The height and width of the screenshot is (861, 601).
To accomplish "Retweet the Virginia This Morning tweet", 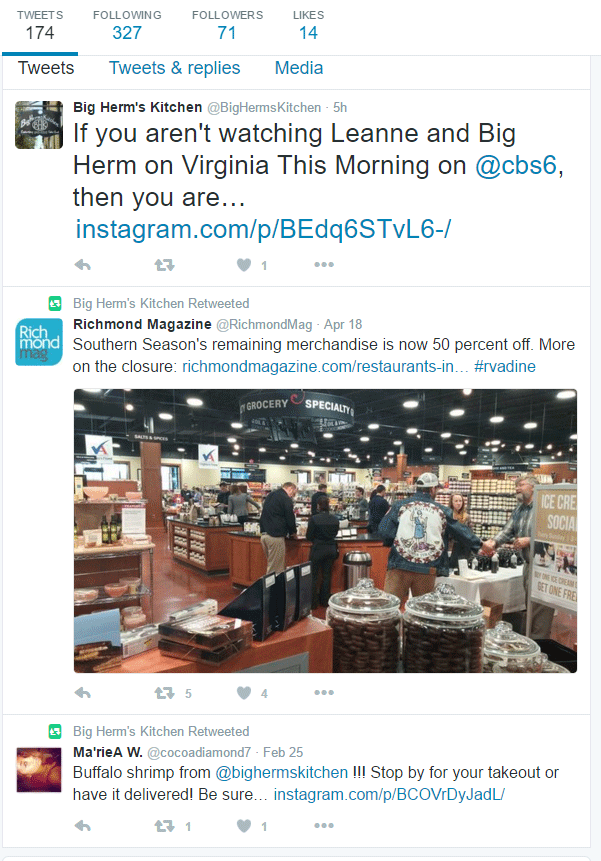I will 164,265.
